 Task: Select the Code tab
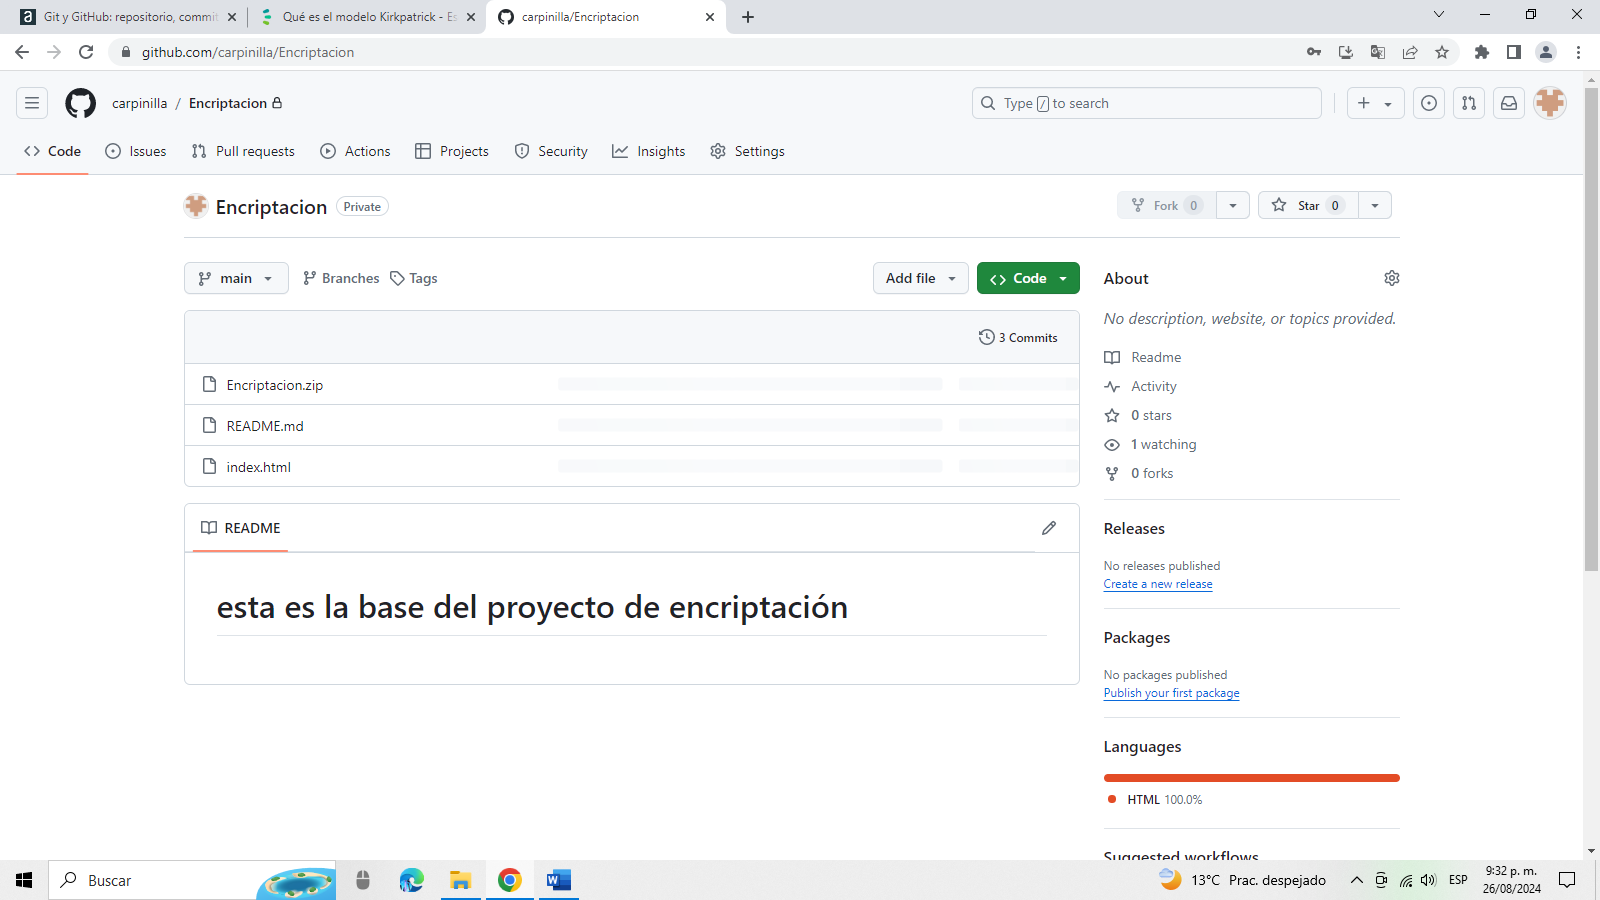[x=52, y=151]
